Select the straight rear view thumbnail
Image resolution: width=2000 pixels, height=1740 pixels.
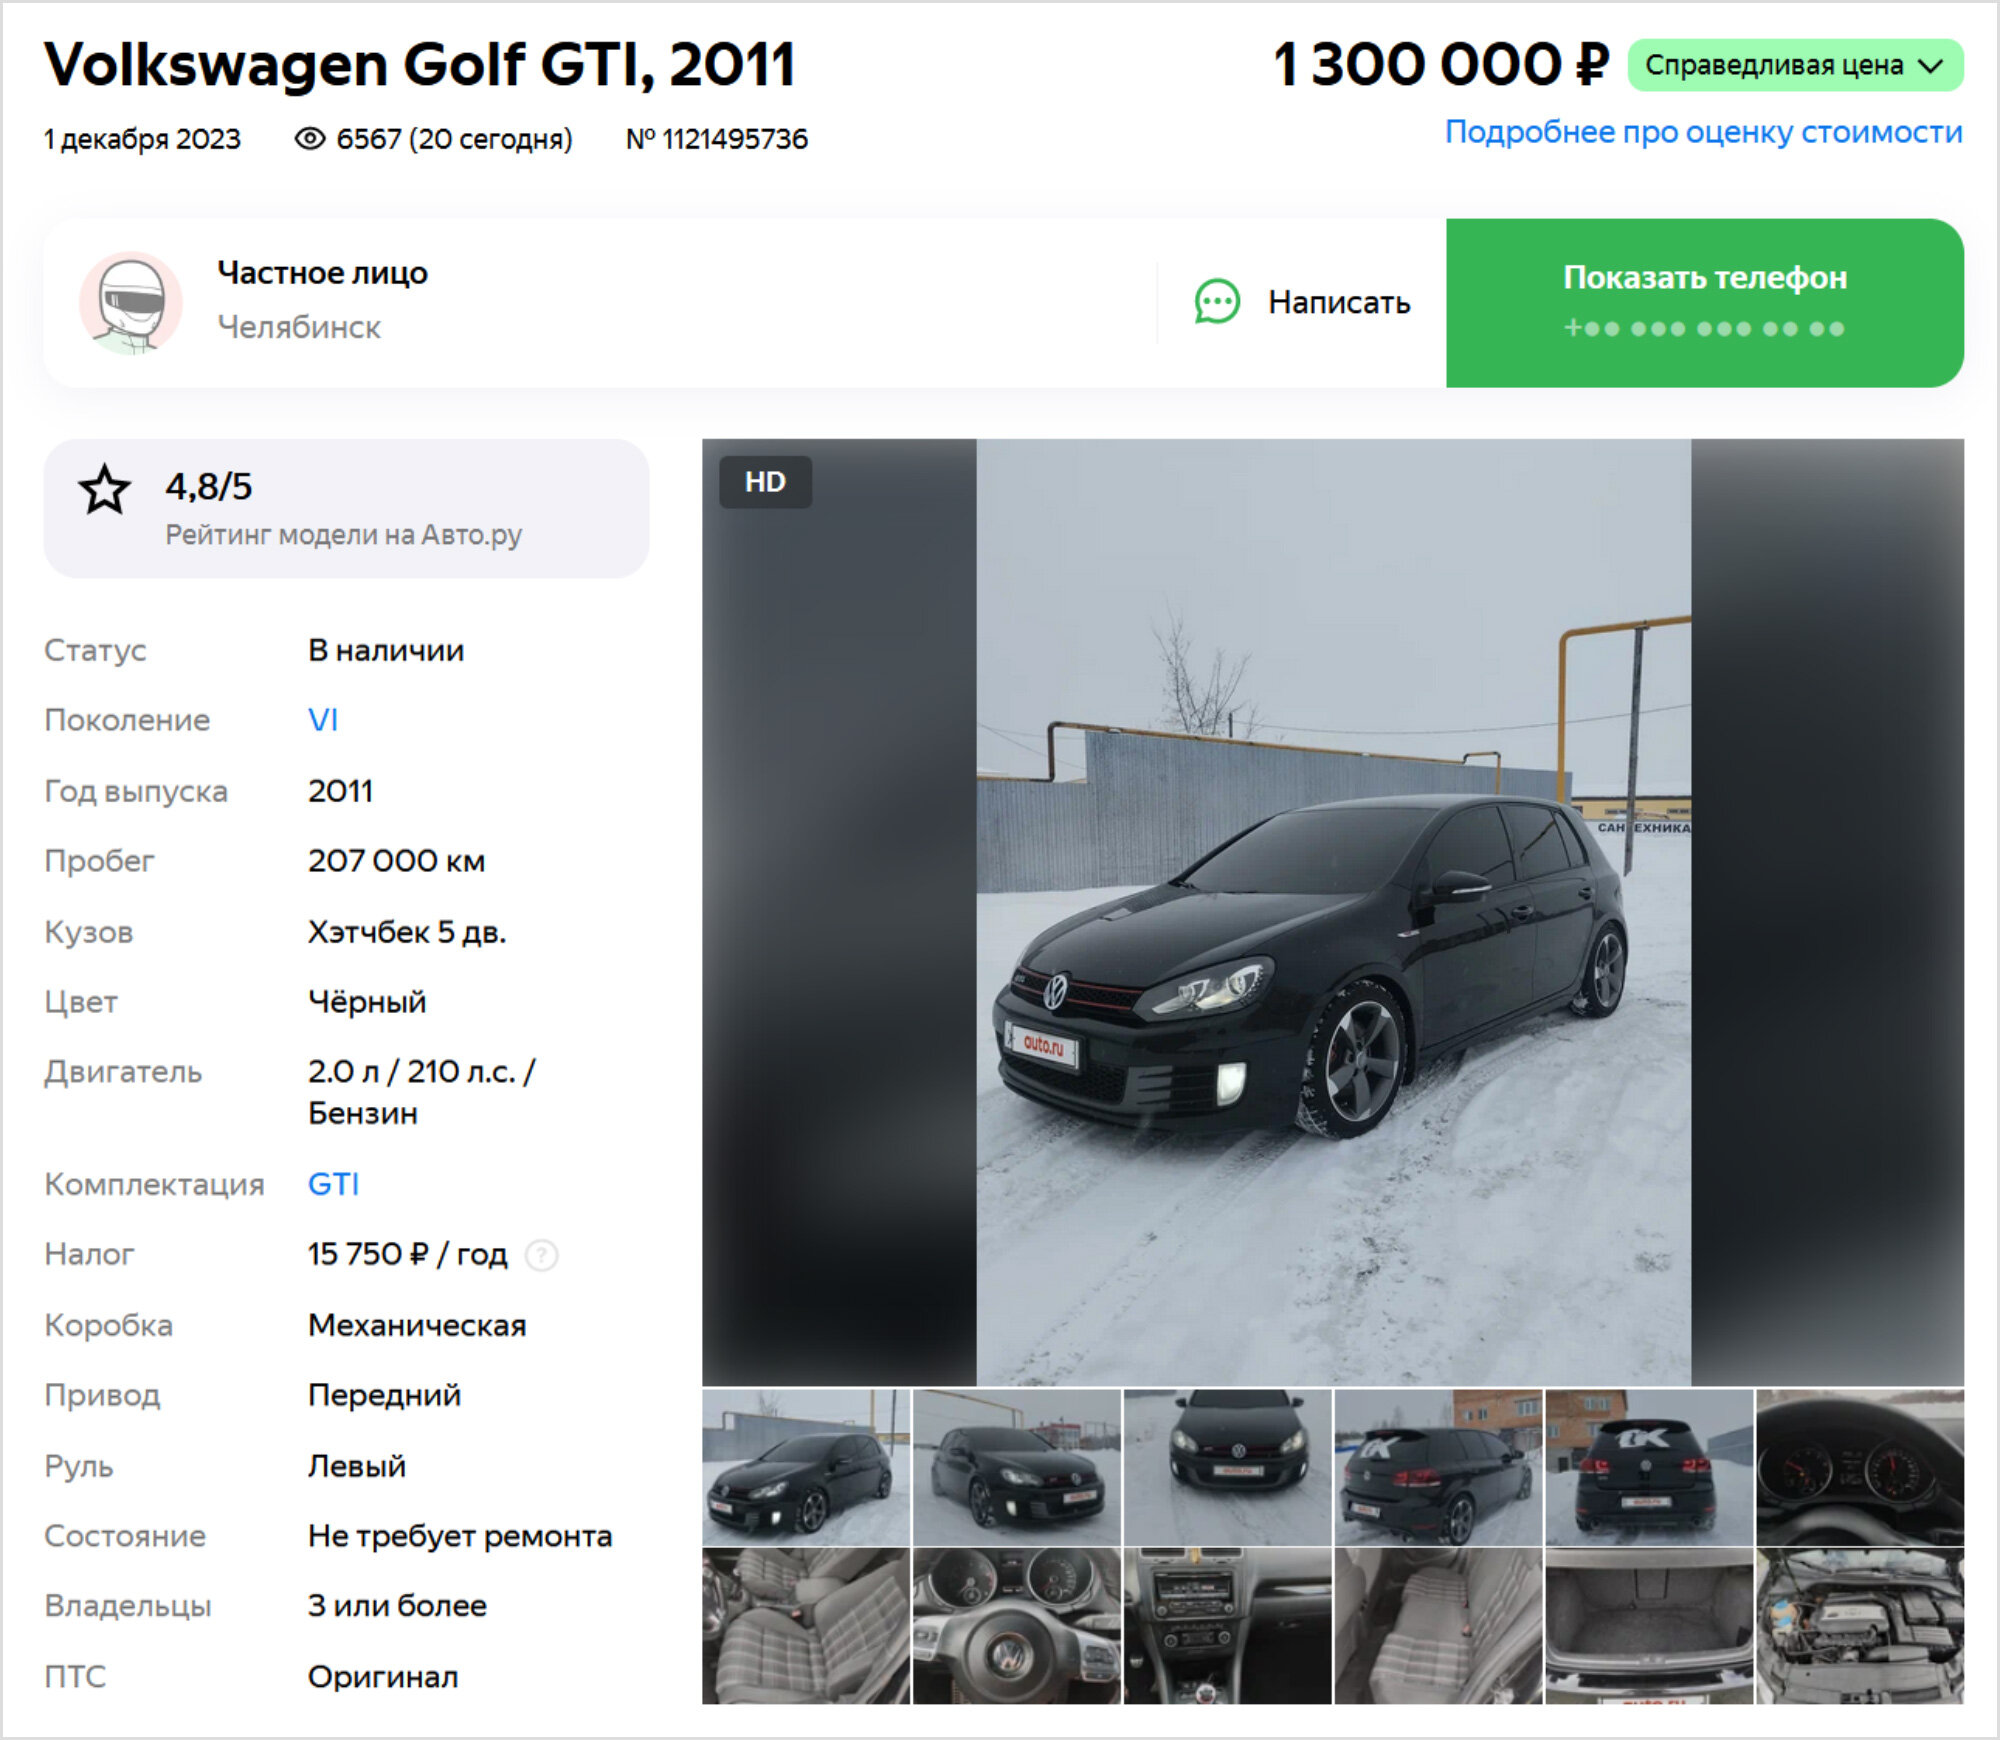(1650, 1467)
